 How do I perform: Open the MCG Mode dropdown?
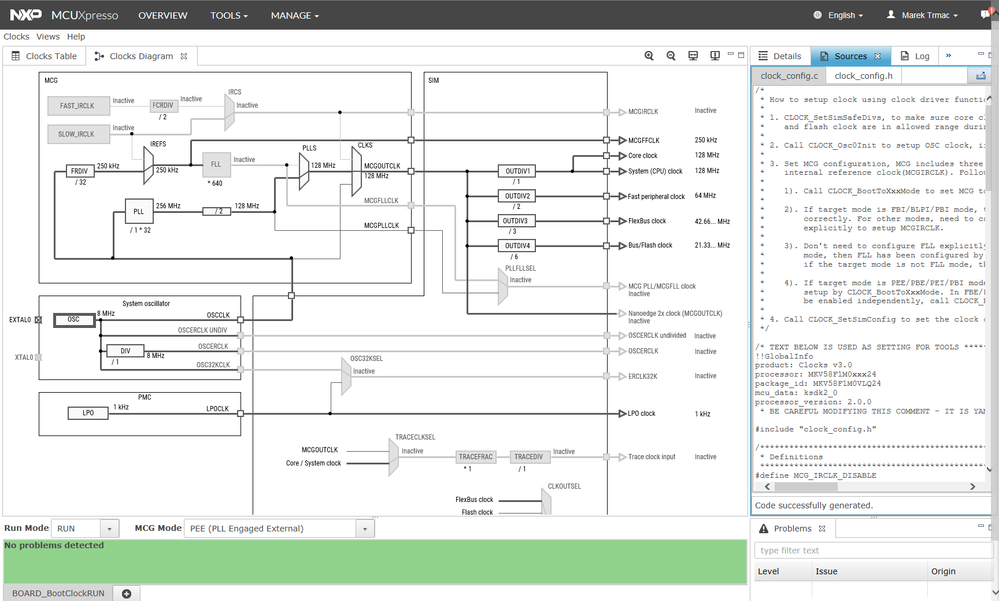(365, 528)
